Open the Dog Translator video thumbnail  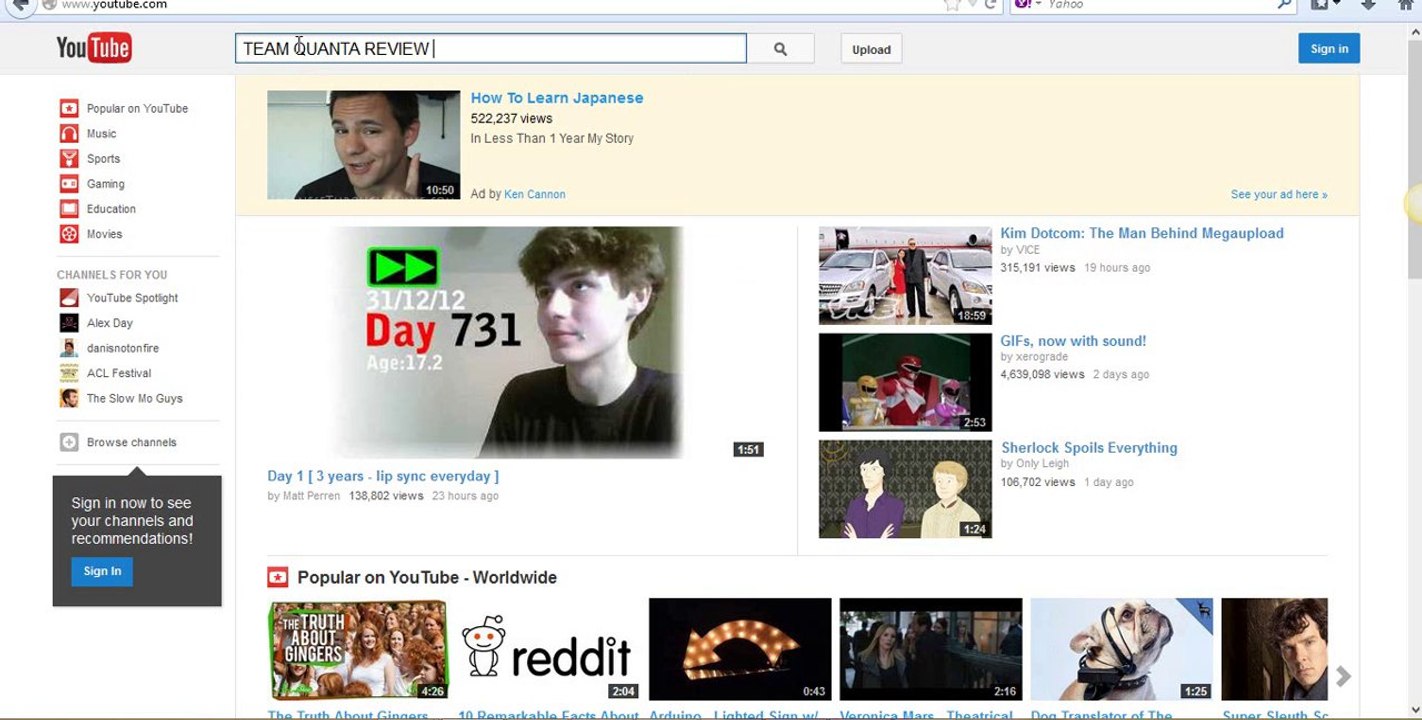tap(1122, 649)
